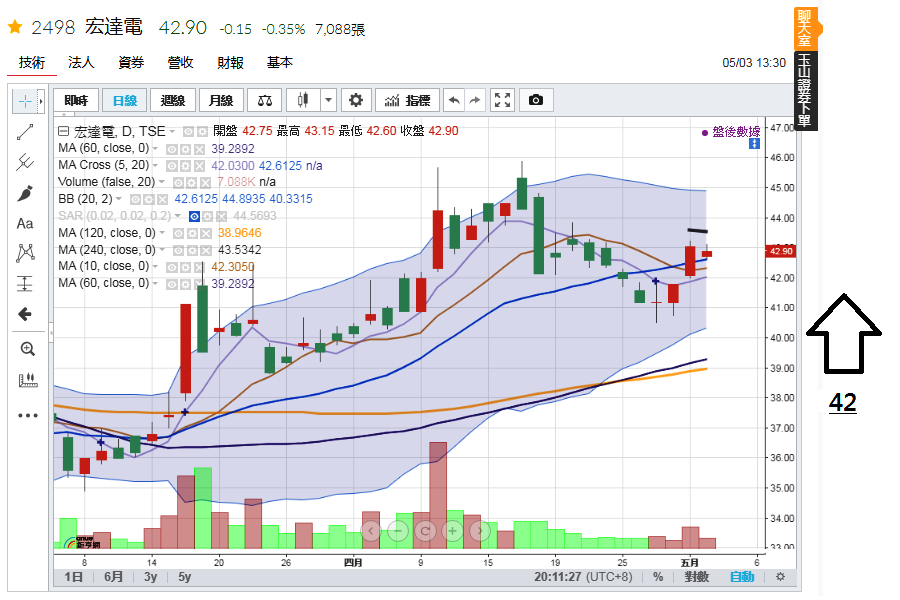Click the black back arrow in left toolbar
Image resolution: width=900 pixels, height=600 pixels.
[x=25, y=314]
